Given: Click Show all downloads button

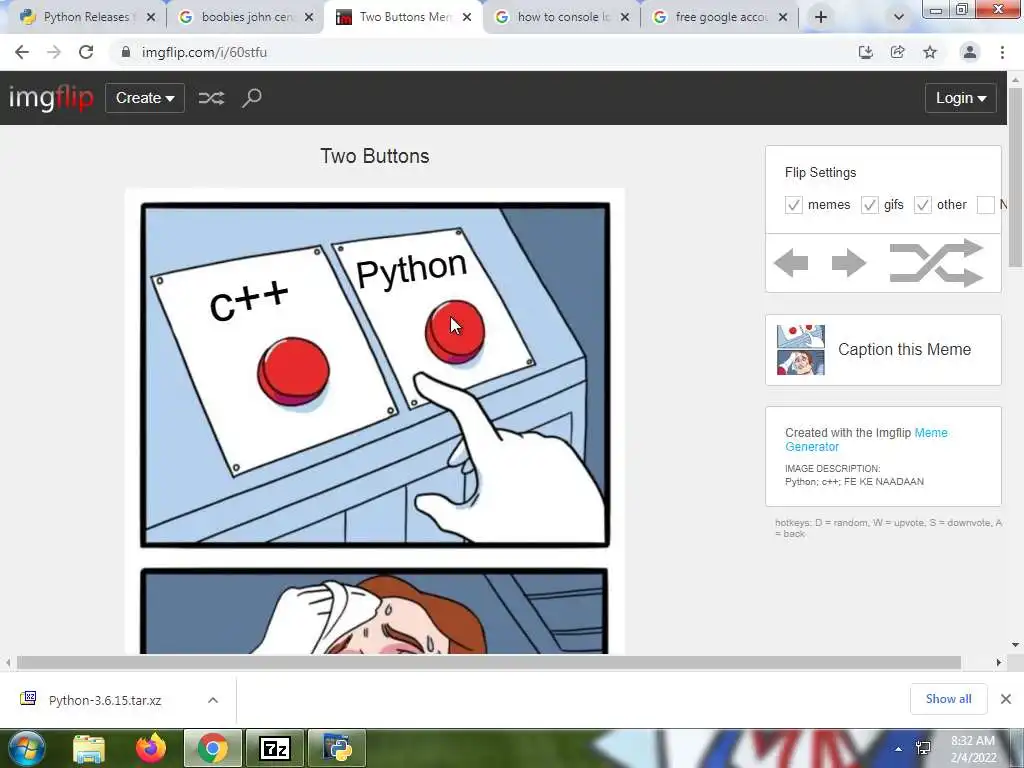Looking at the screenshot, I should (948, 699).
